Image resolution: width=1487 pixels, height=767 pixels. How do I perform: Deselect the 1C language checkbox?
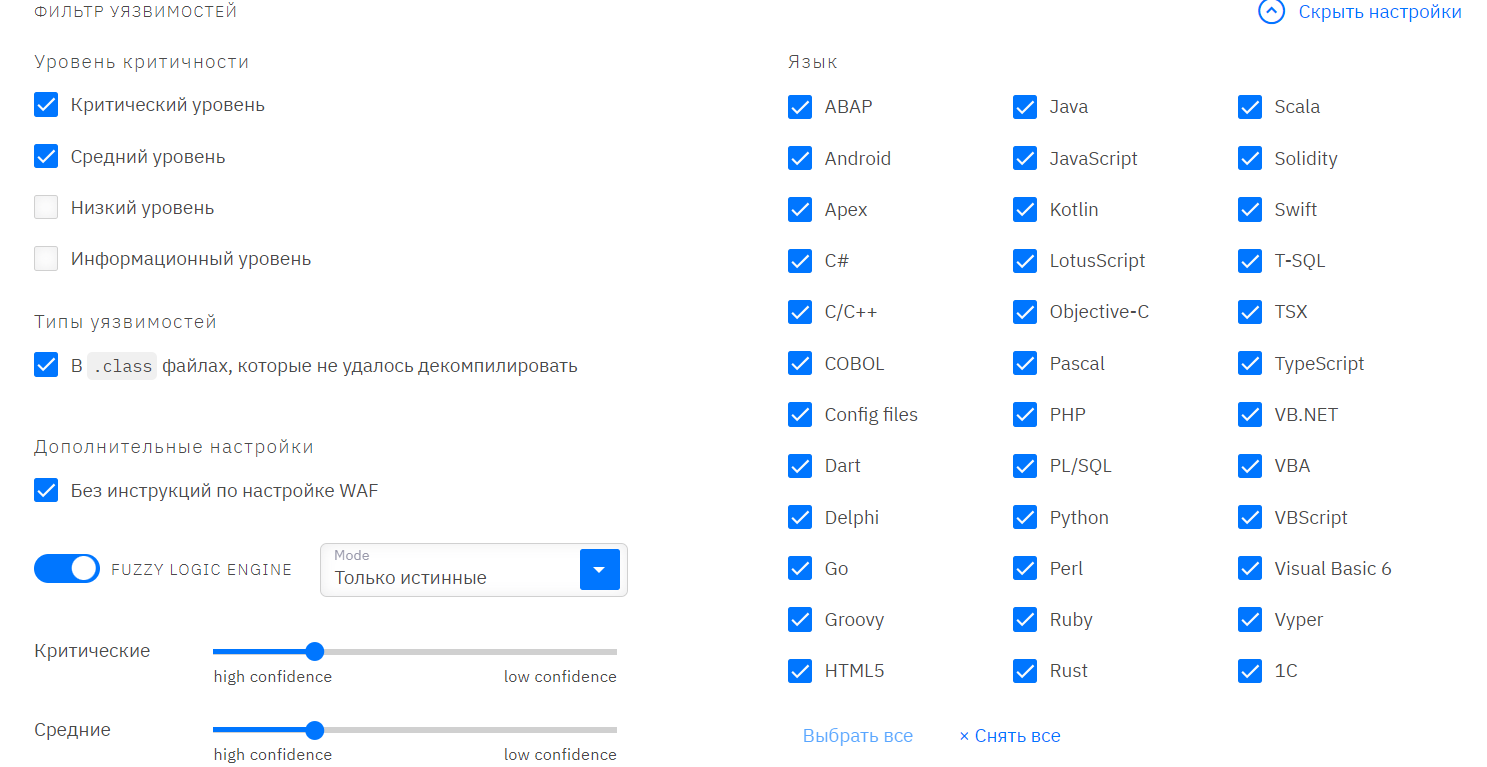pos(1250,671)
